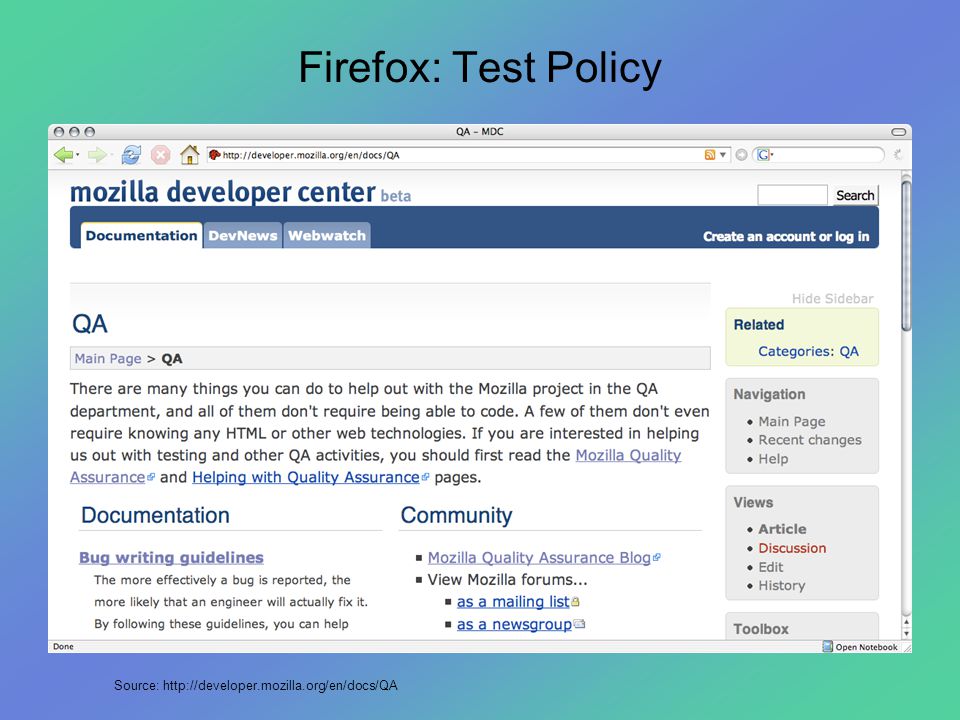Select the Documentation tab
The height and width of the screenshot is (720, 960).
[x=141, y=235]
